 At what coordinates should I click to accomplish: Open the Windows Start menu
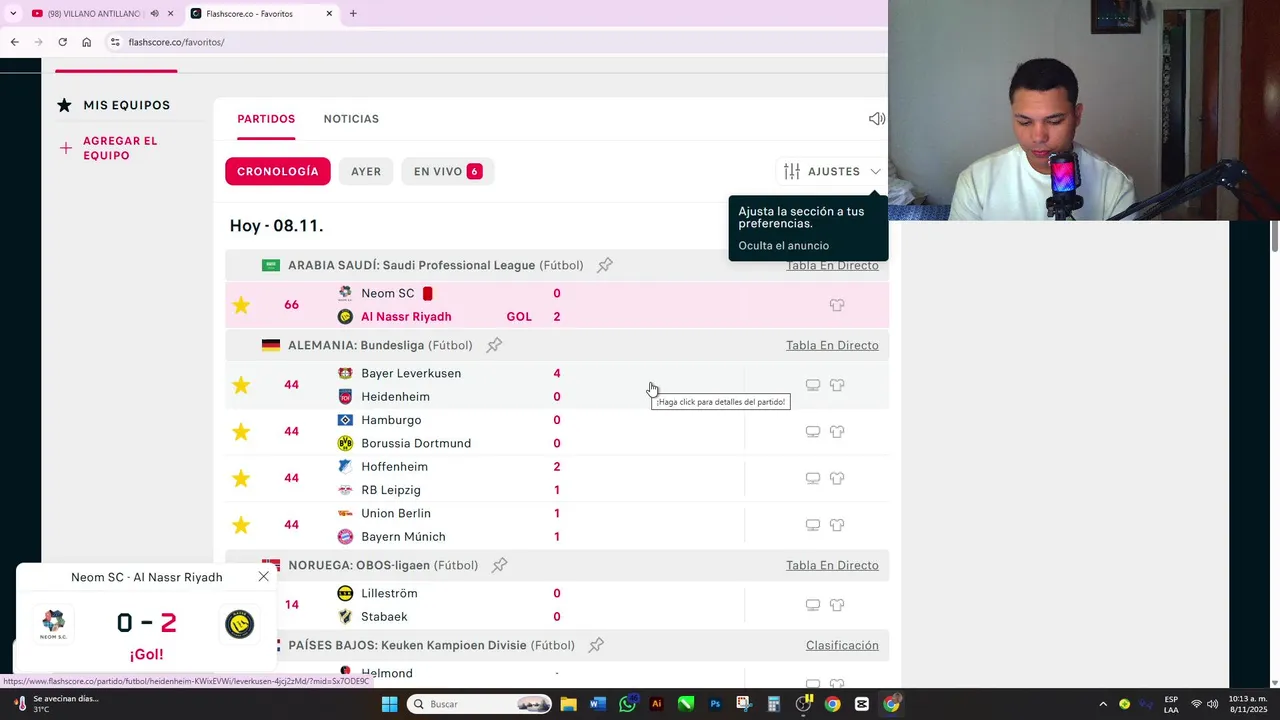389,704
